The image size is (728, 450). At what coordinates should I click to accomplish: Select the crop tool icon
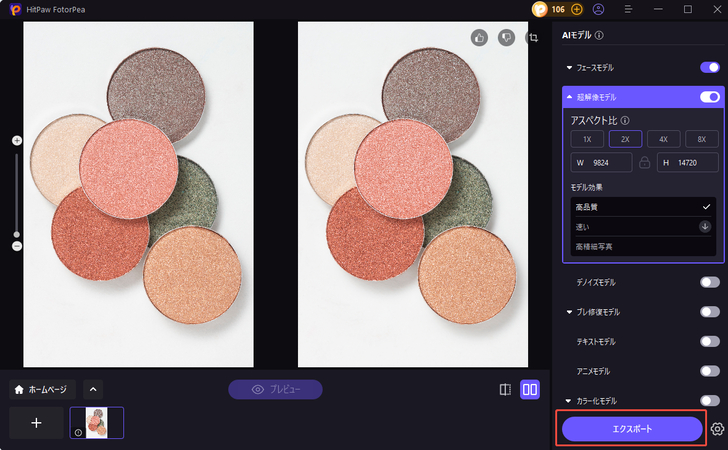(534, 38)
